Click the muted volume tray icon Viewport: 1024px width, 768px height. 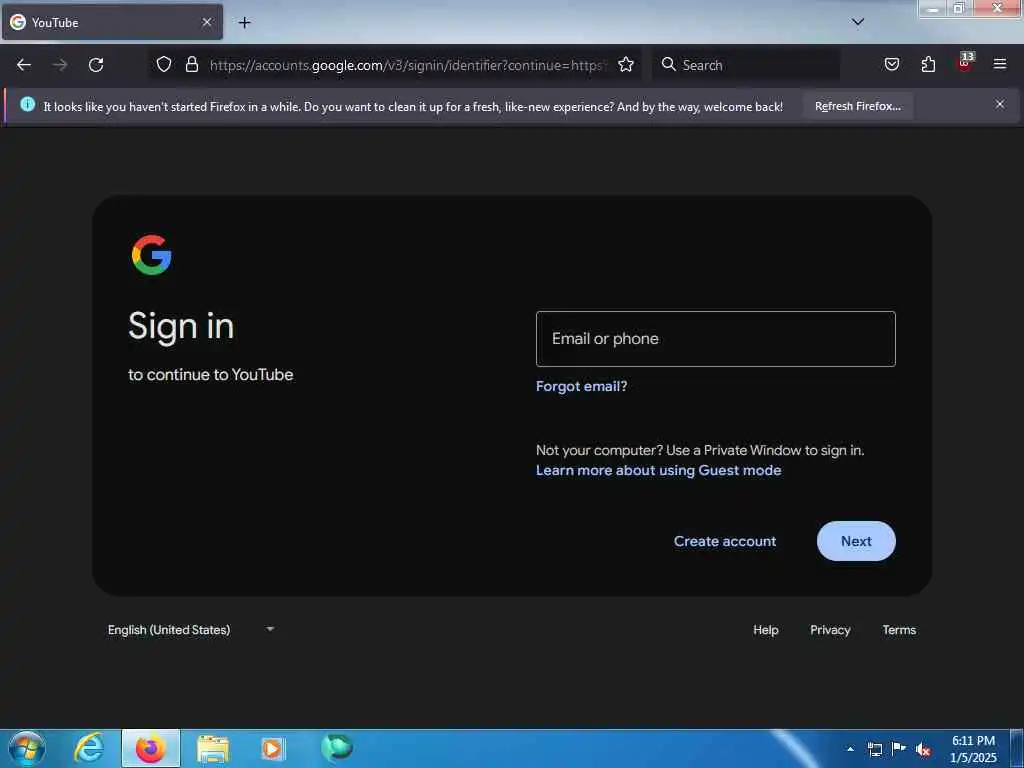point(923,750)
